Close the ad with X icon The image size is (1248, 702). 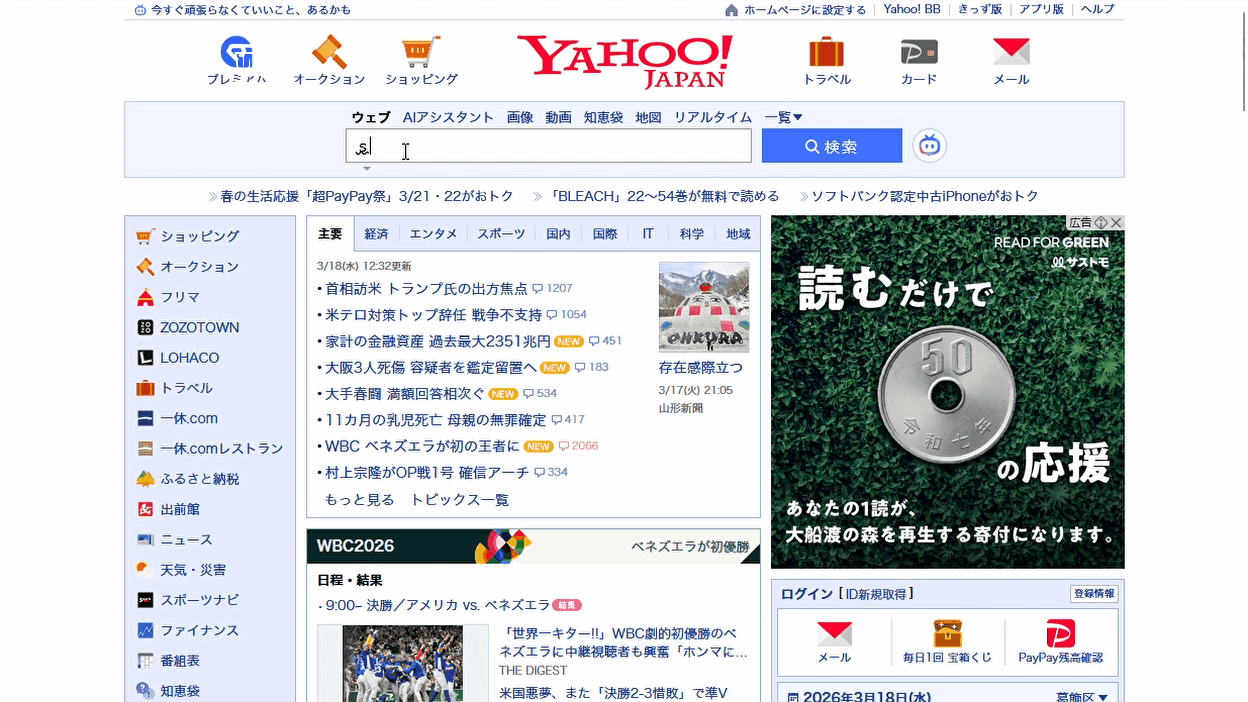click(x=1117, y=223)
